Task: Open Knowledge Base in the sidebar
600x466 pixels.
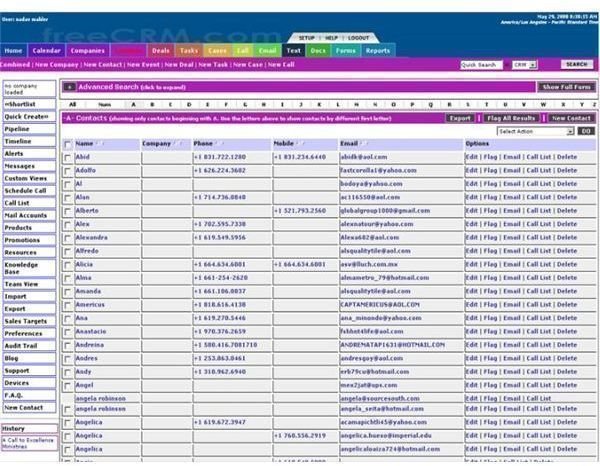Action: pos(29,268)
